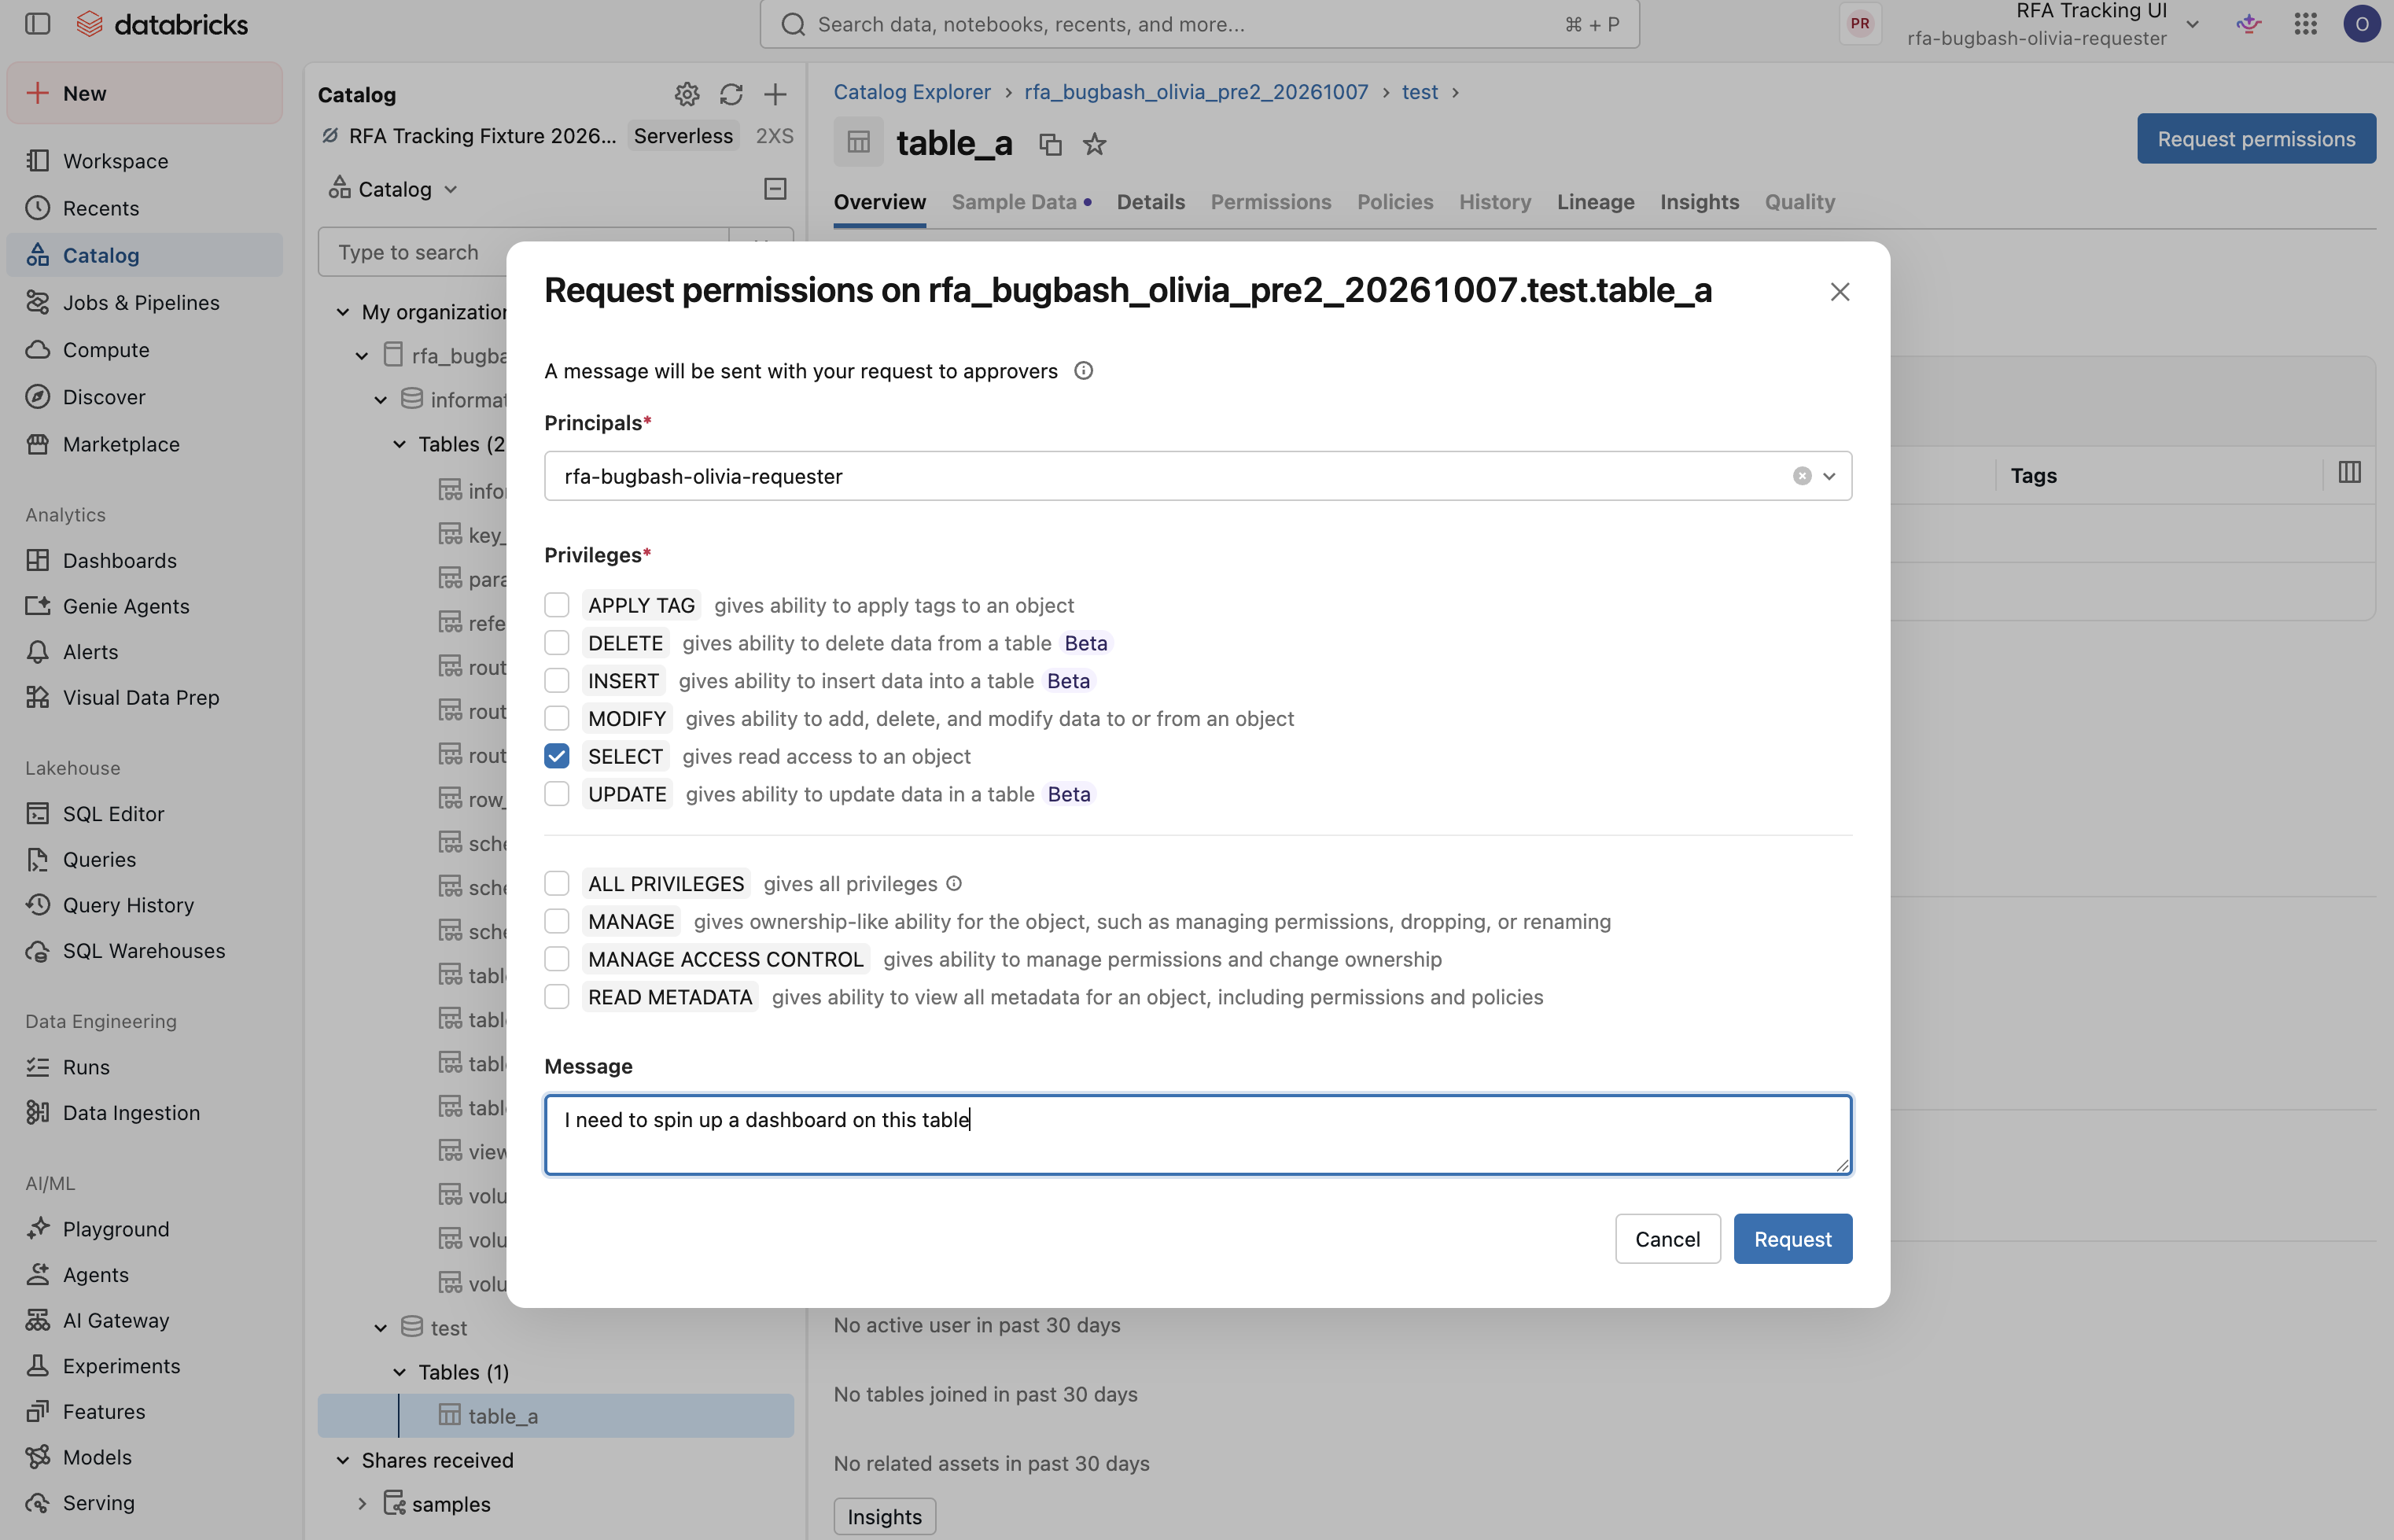The height and width of the screenshot is (1540, 2394).
Task: Open Query History
Action: pyautogui.click(x=128, y=904)
